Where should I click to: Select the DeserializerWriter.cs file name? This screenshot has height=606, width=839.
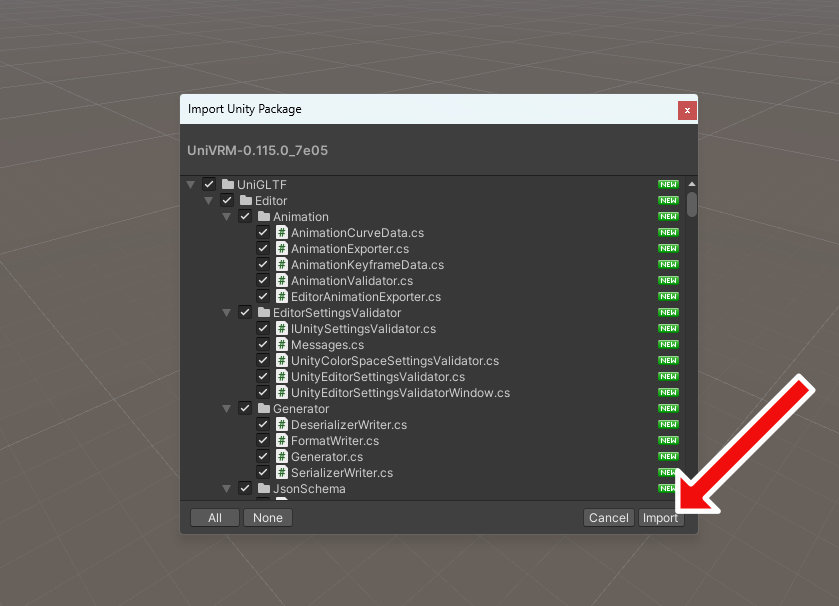(x=349, y=425)
